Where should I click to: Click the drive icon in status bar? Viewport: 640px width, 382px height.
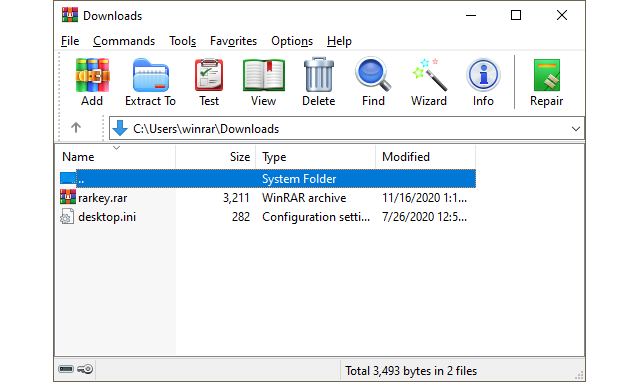66,369
